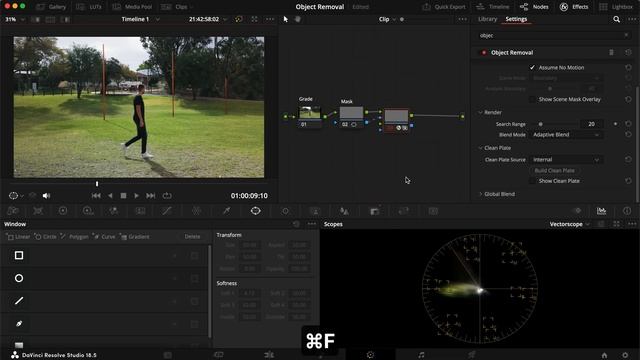This screenshot has width=640, height=360.
Task: Open the Media Pool panel
Action: point(132,7)
